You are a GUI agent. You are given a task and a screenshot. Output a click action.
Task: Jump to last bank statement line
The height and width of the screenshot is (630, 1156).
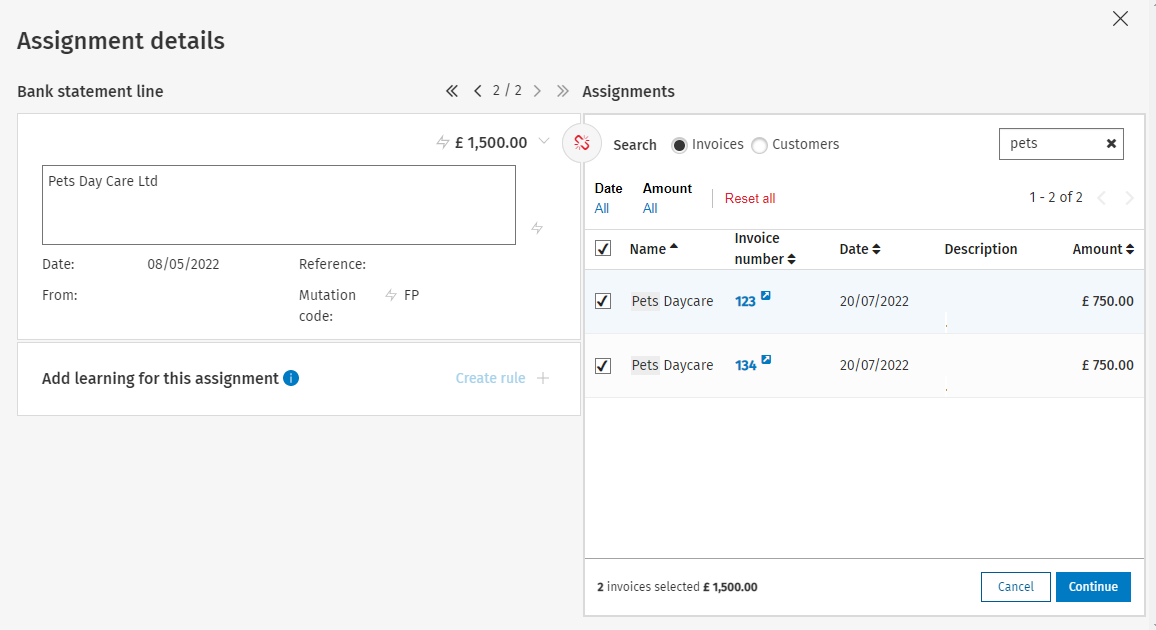(x=563, y=91)
